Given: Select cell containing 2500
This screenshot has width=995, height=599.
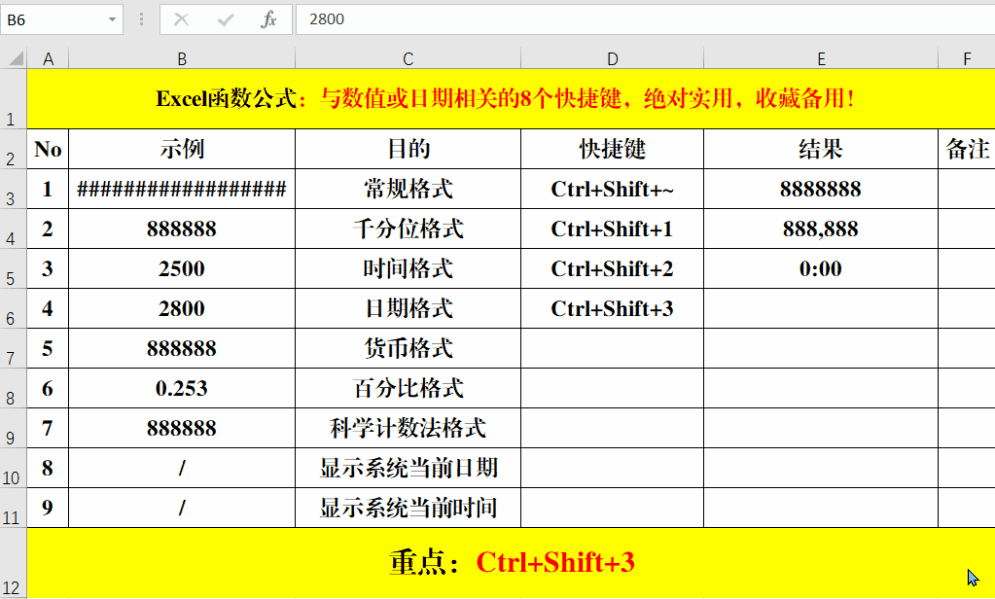Looking at the screenshot, I should tap(181, 268).
